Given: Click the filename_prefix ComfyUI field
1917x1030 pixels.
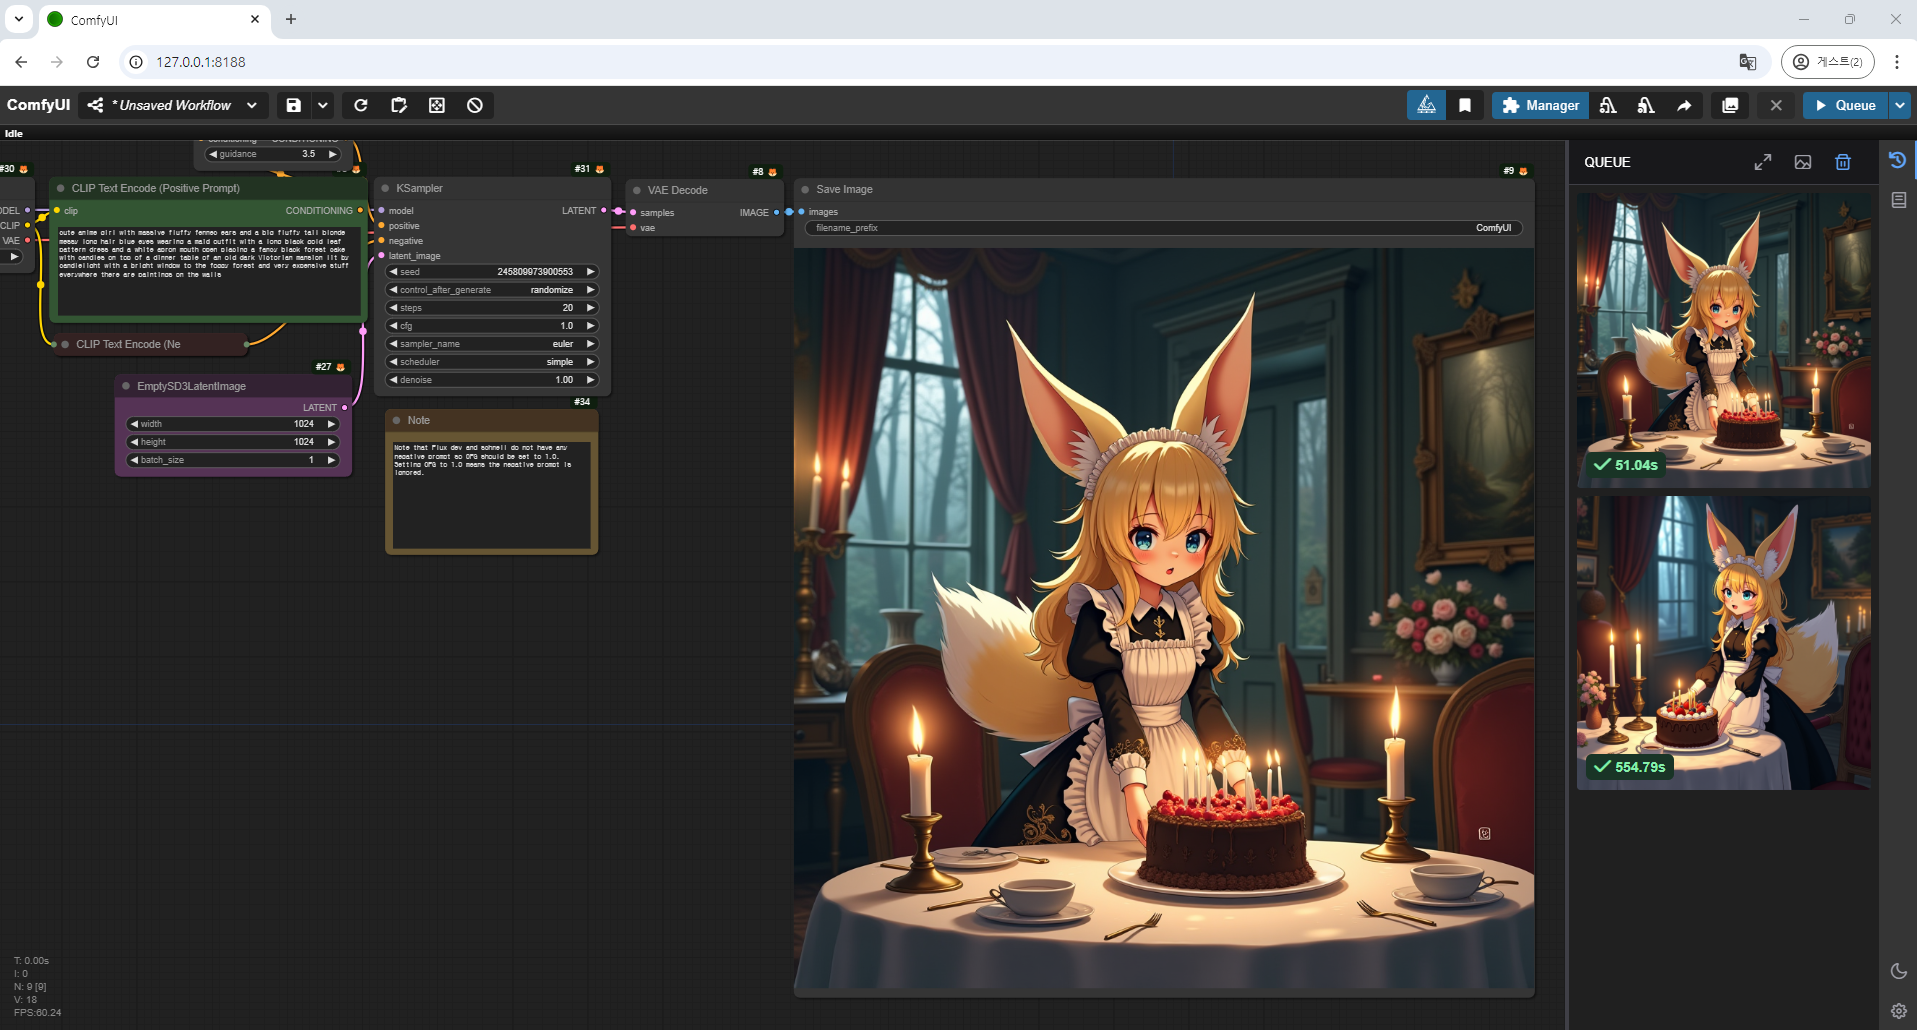Looking at the screenshot, I should click(1163, 228).
